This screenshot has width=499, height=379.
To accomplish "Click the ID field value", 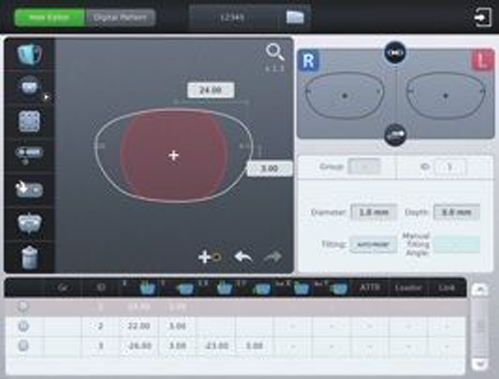I will 450,167.
